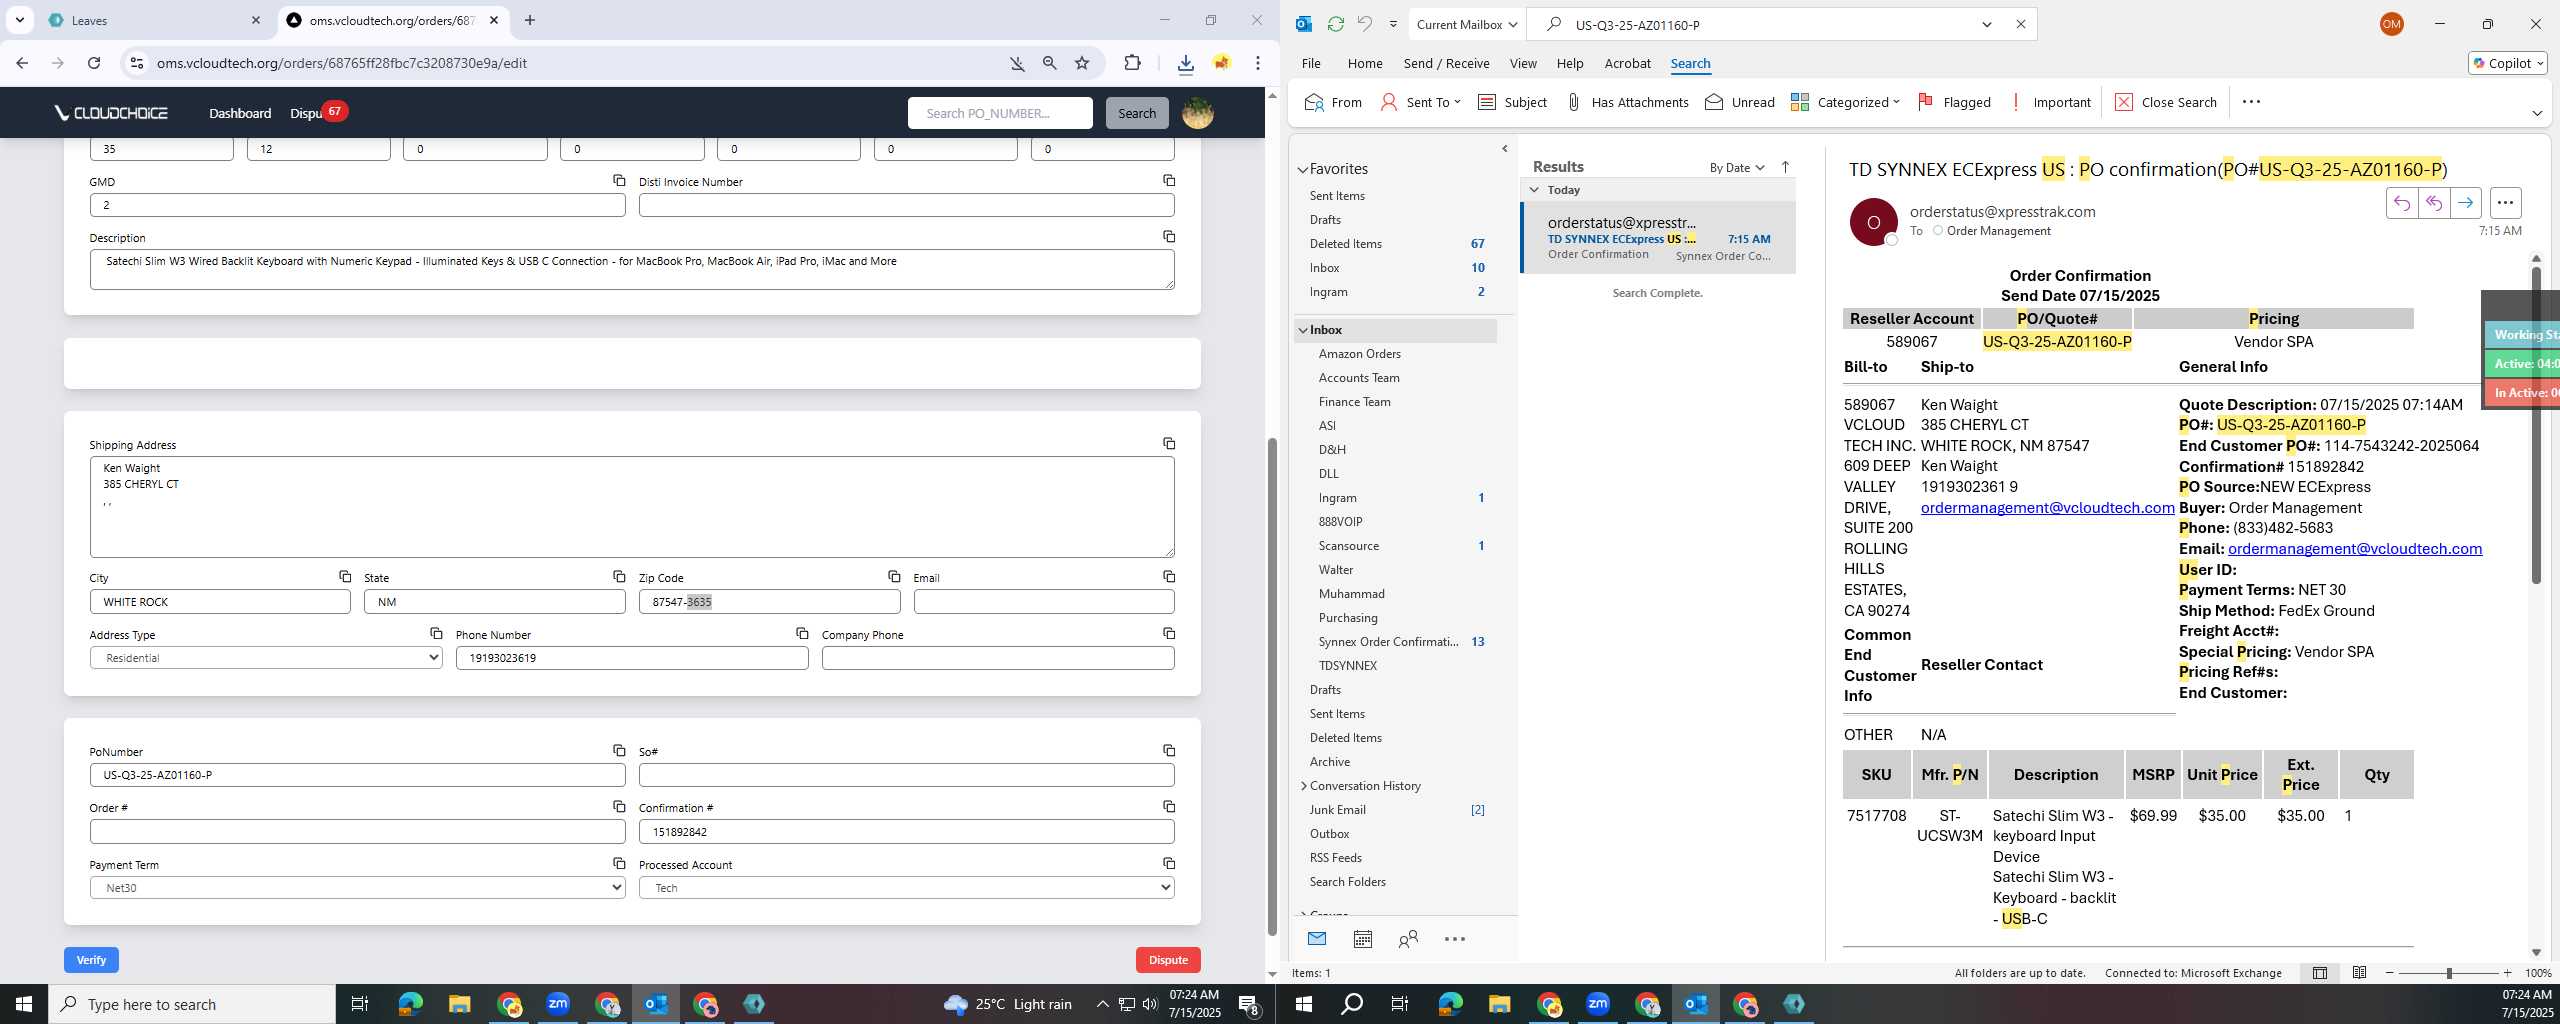Open the Outlook View tab

point(1523,63)
